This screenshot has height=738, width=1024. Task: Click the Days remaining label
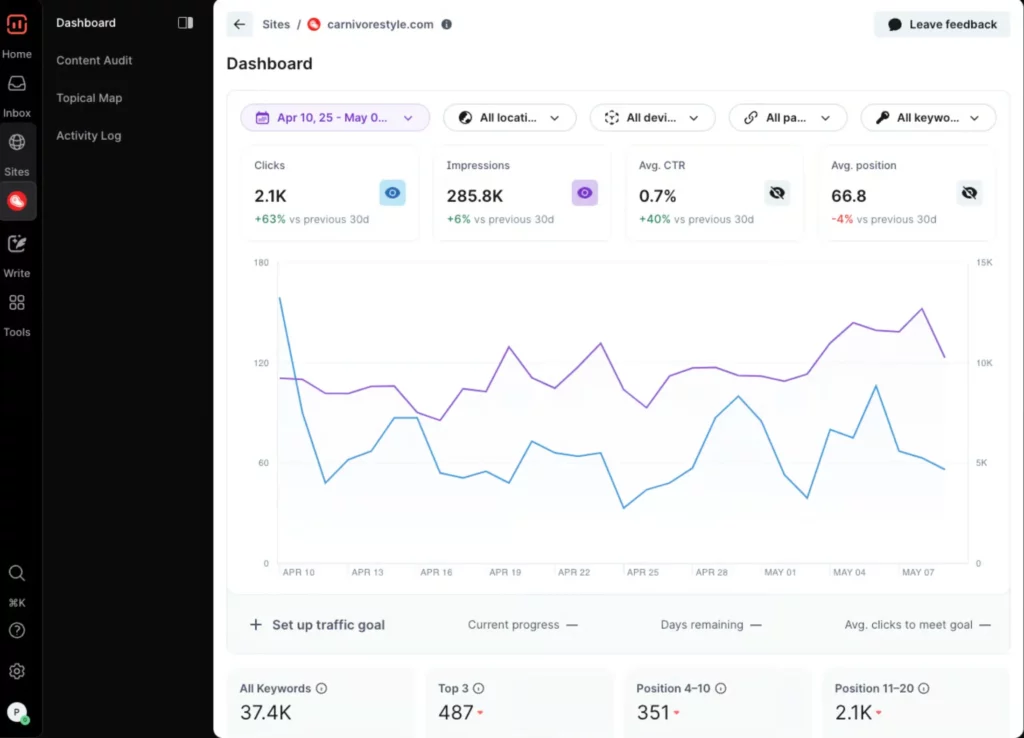pos(701,625)
